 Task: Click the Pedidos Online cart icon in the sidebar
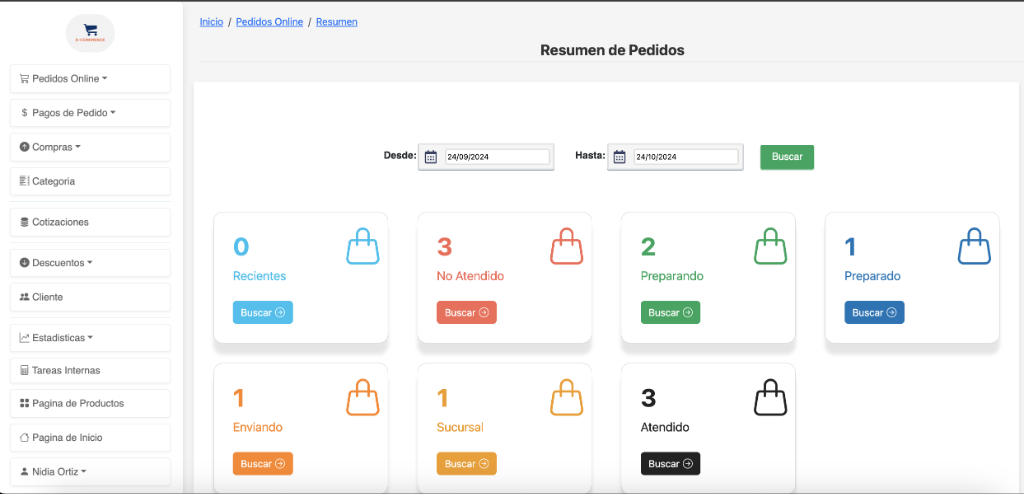click(x=24, y=78)
